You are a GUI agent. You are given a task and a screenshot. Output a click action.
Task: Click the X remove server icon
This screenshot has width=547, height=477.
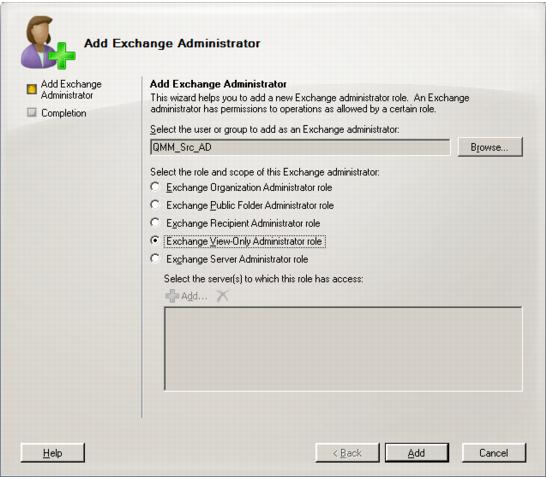pyautogui.click(x=222, y=296)
